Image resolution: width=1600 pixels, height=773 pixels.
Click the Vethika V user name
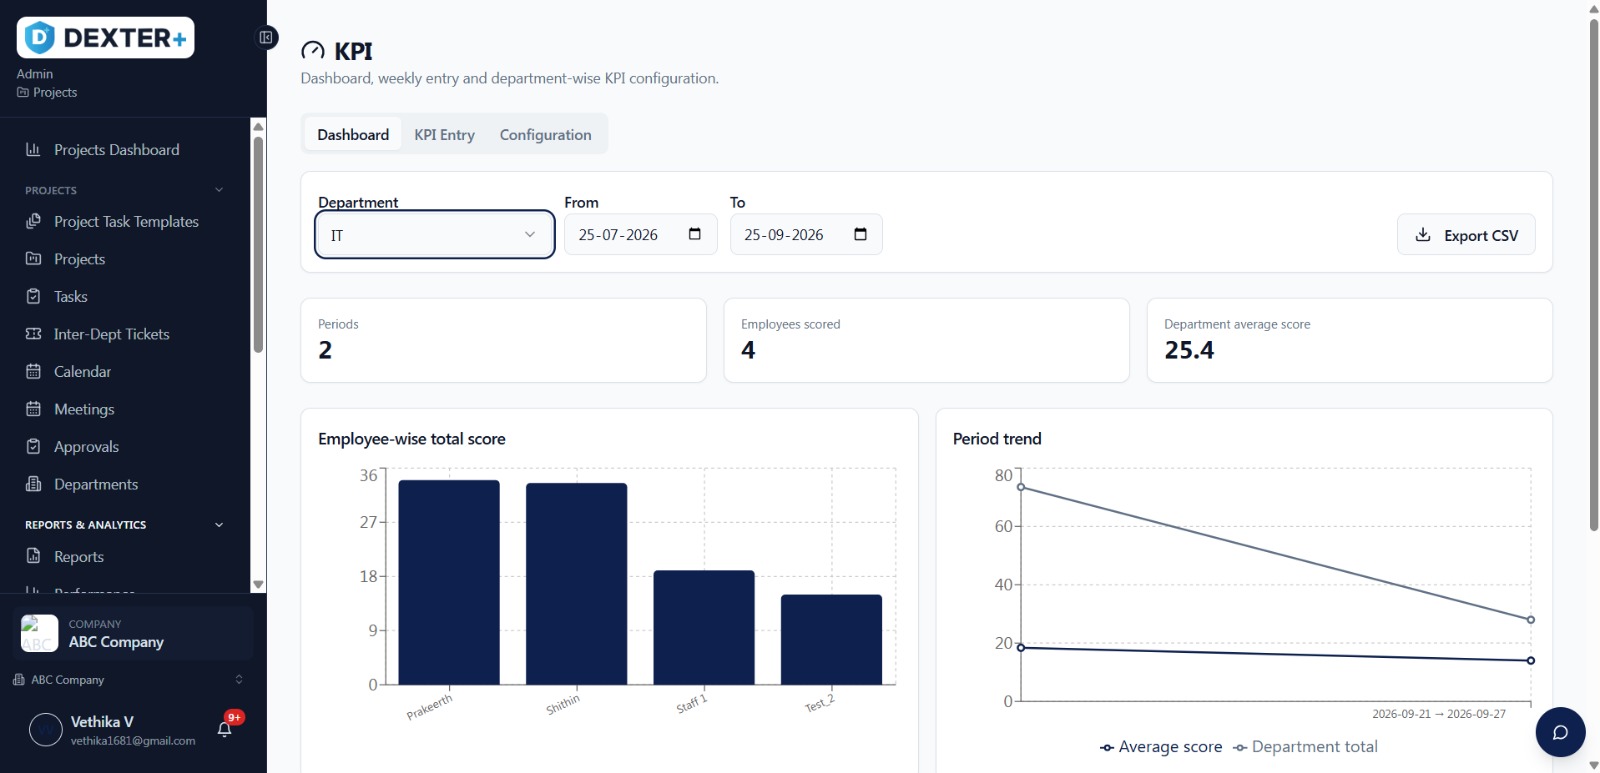click(x=102, y=721)
